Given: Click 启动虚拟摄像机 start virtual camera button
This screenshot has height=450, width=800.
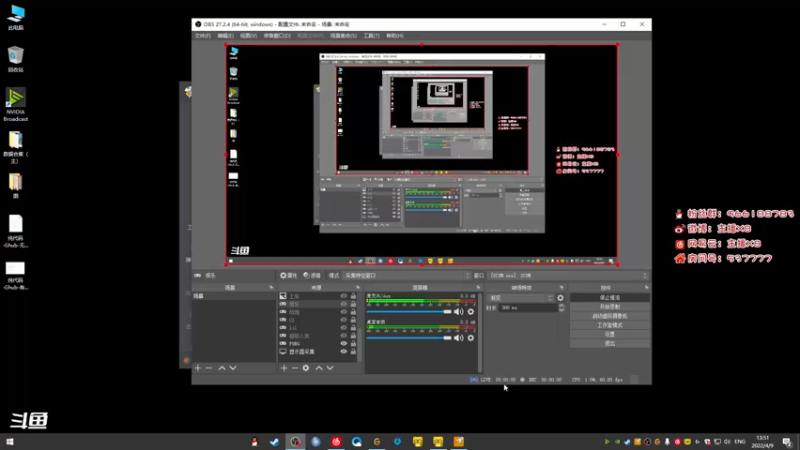Looking at the screenshot, I should 610,316.
